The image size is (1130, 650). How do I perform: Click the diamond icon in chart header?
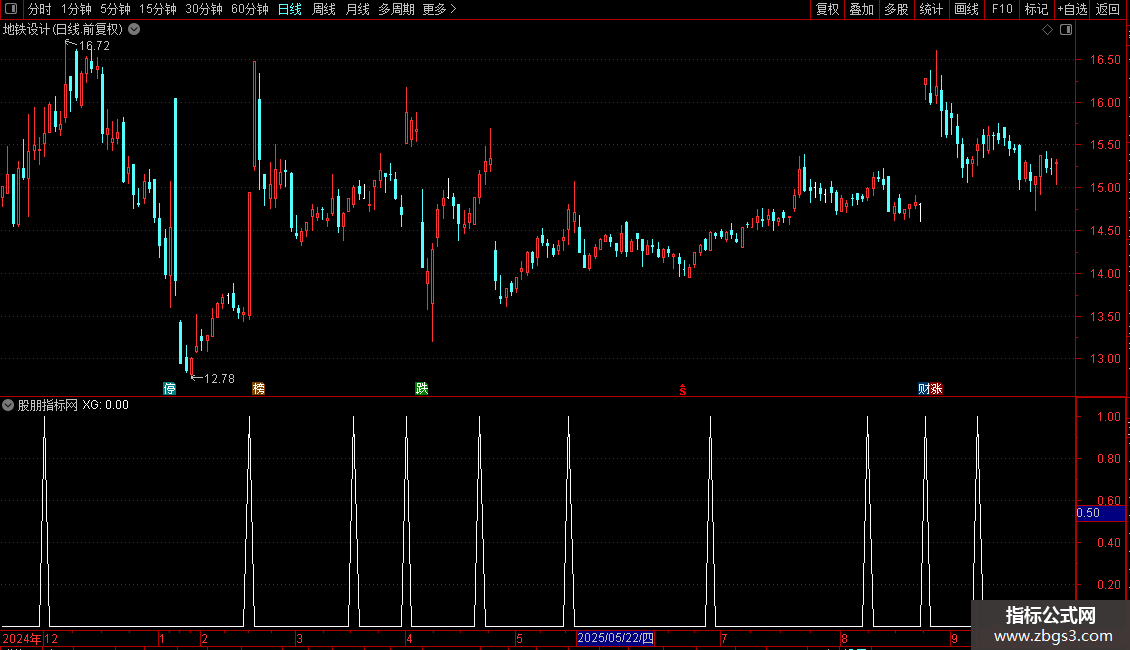pos(1047,30)
